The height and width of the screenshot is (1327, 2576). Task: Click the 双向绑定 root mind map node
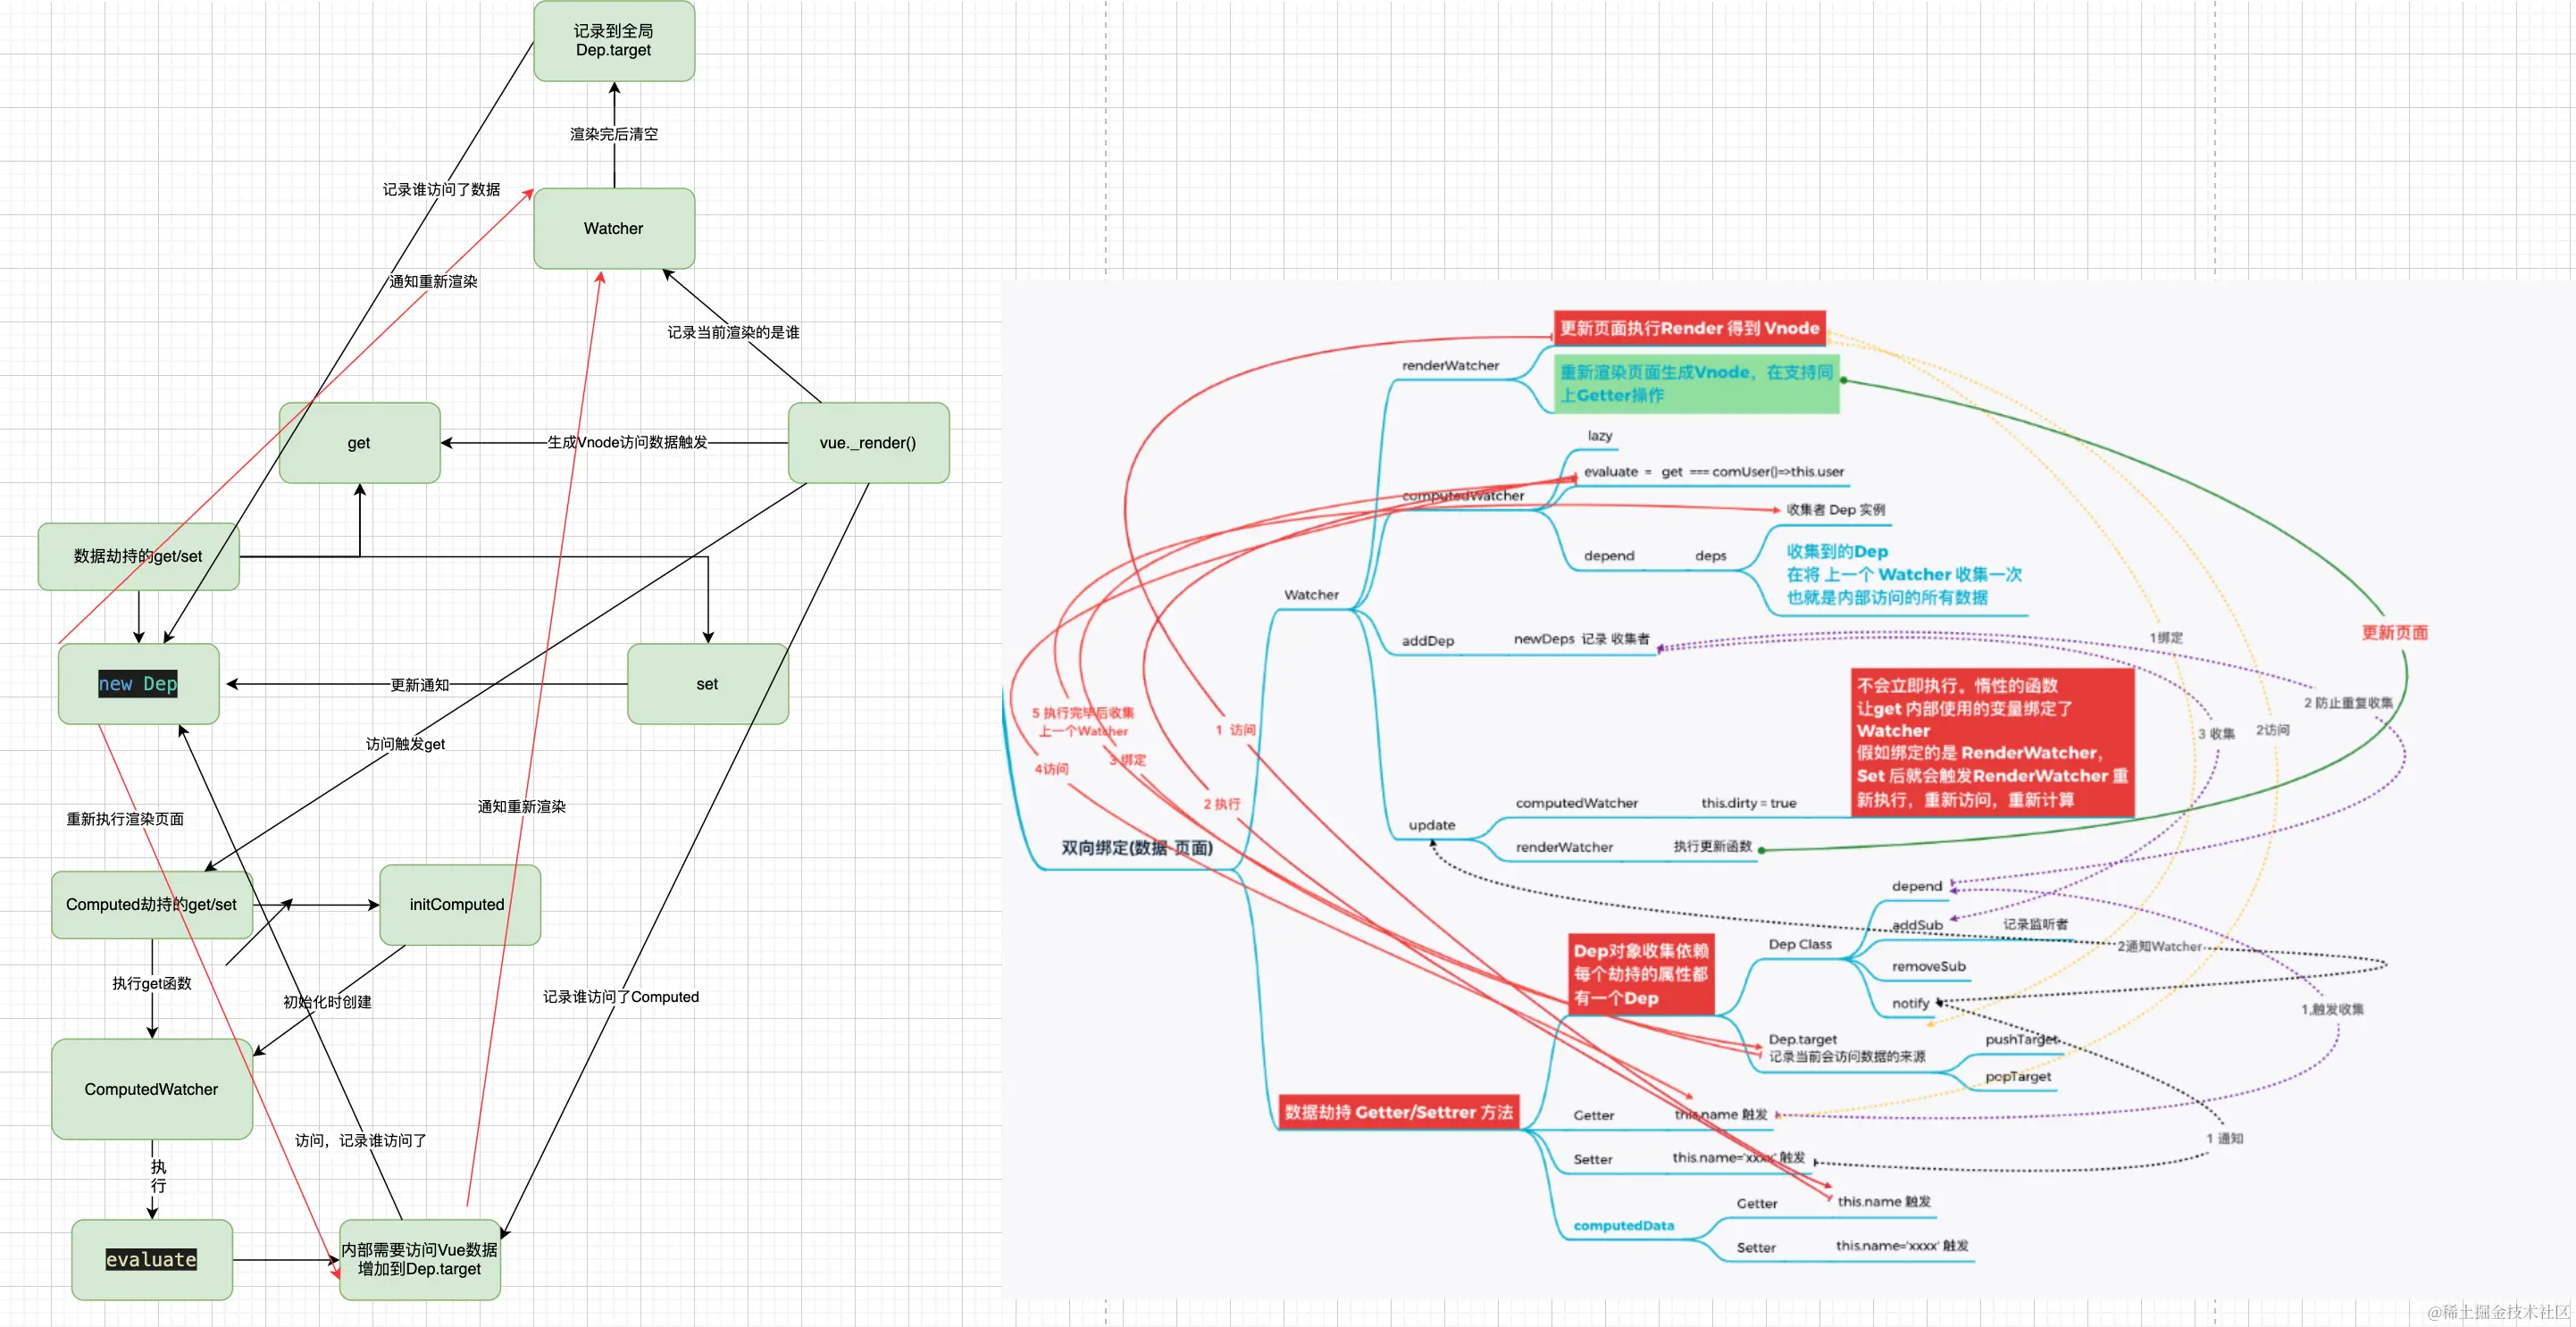point(1136,848)
